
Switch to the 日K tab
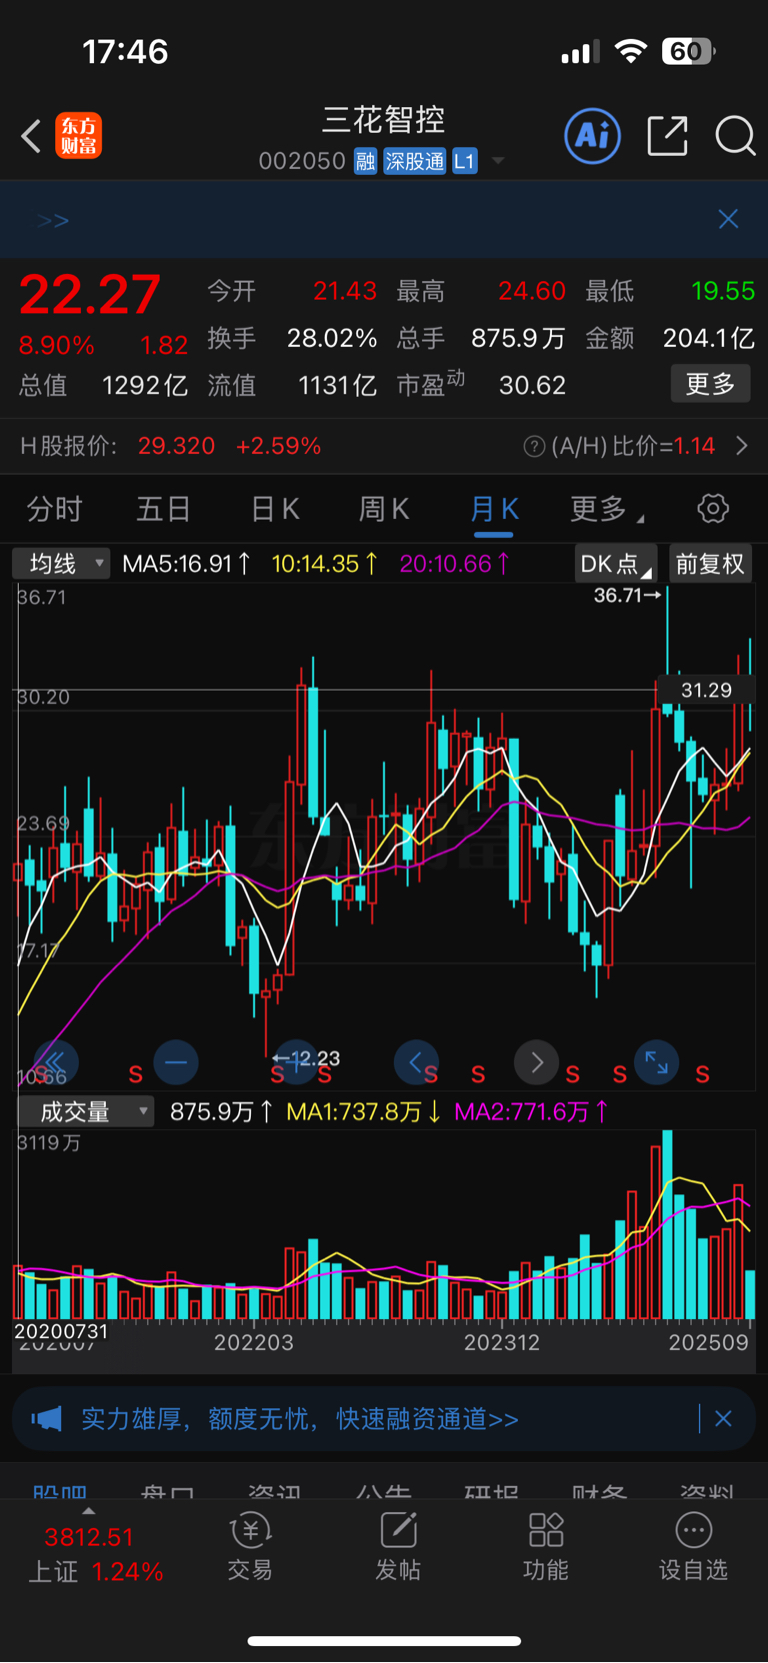point(275,509)
